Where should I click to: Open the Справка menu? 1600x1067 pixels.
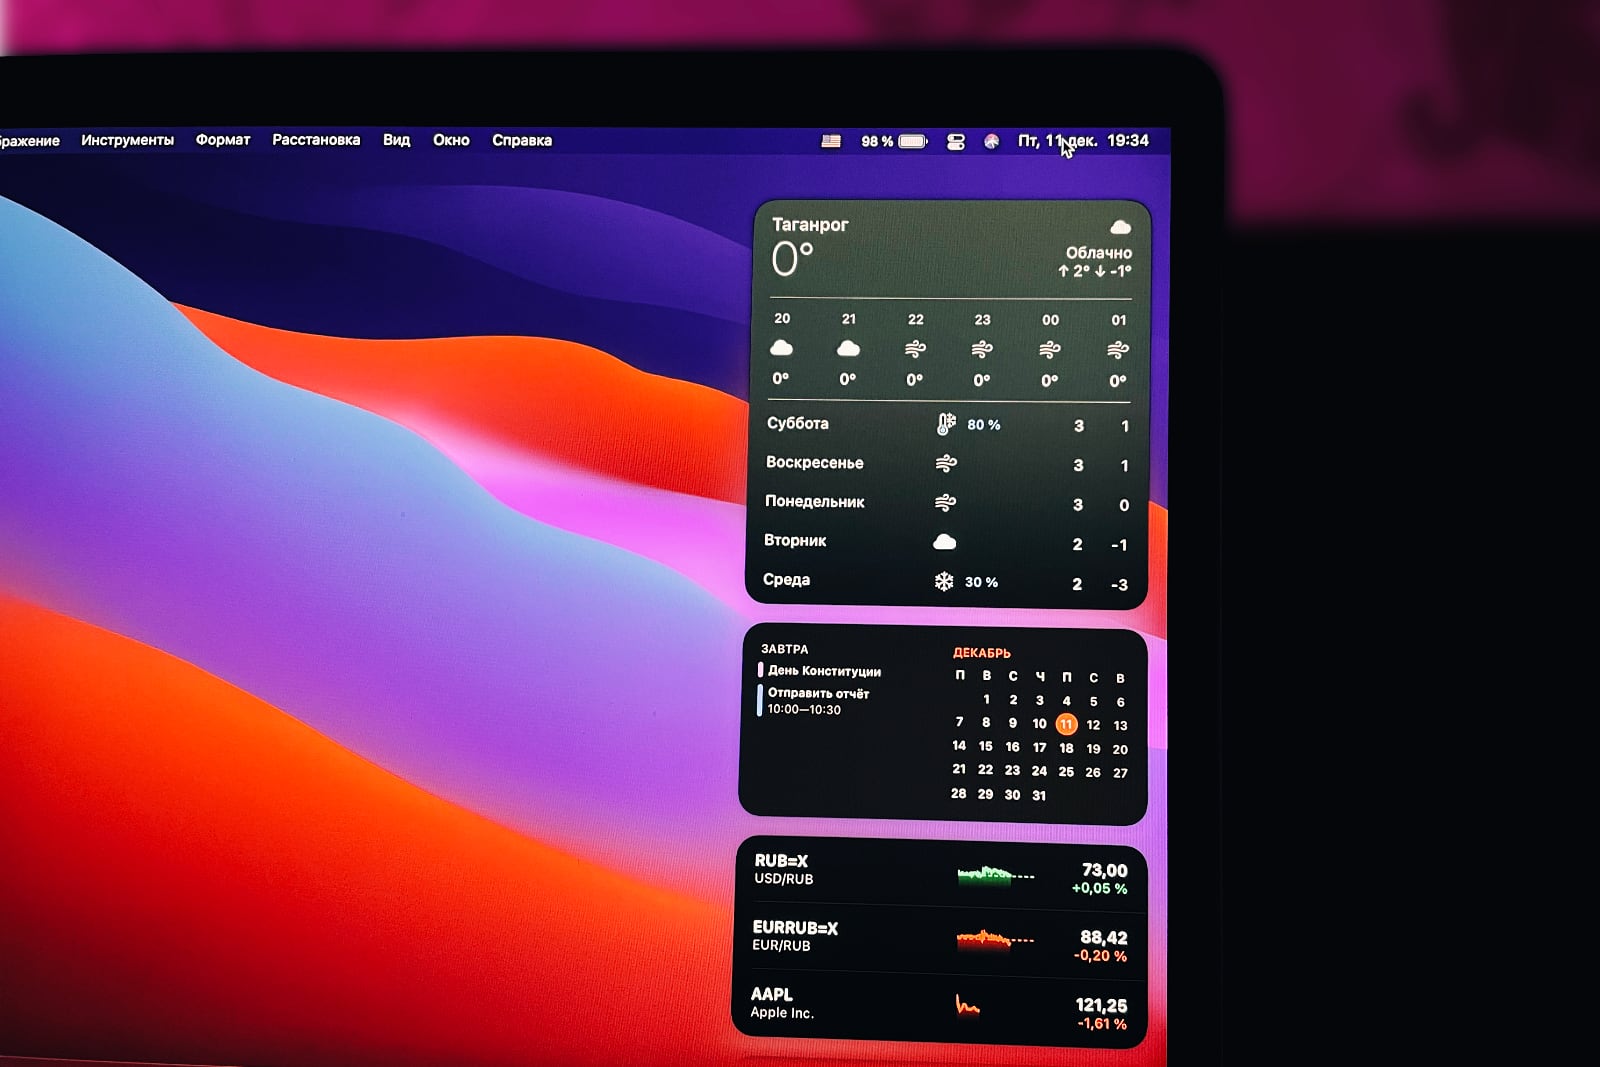pyautogui.click(x=522, y=140)
